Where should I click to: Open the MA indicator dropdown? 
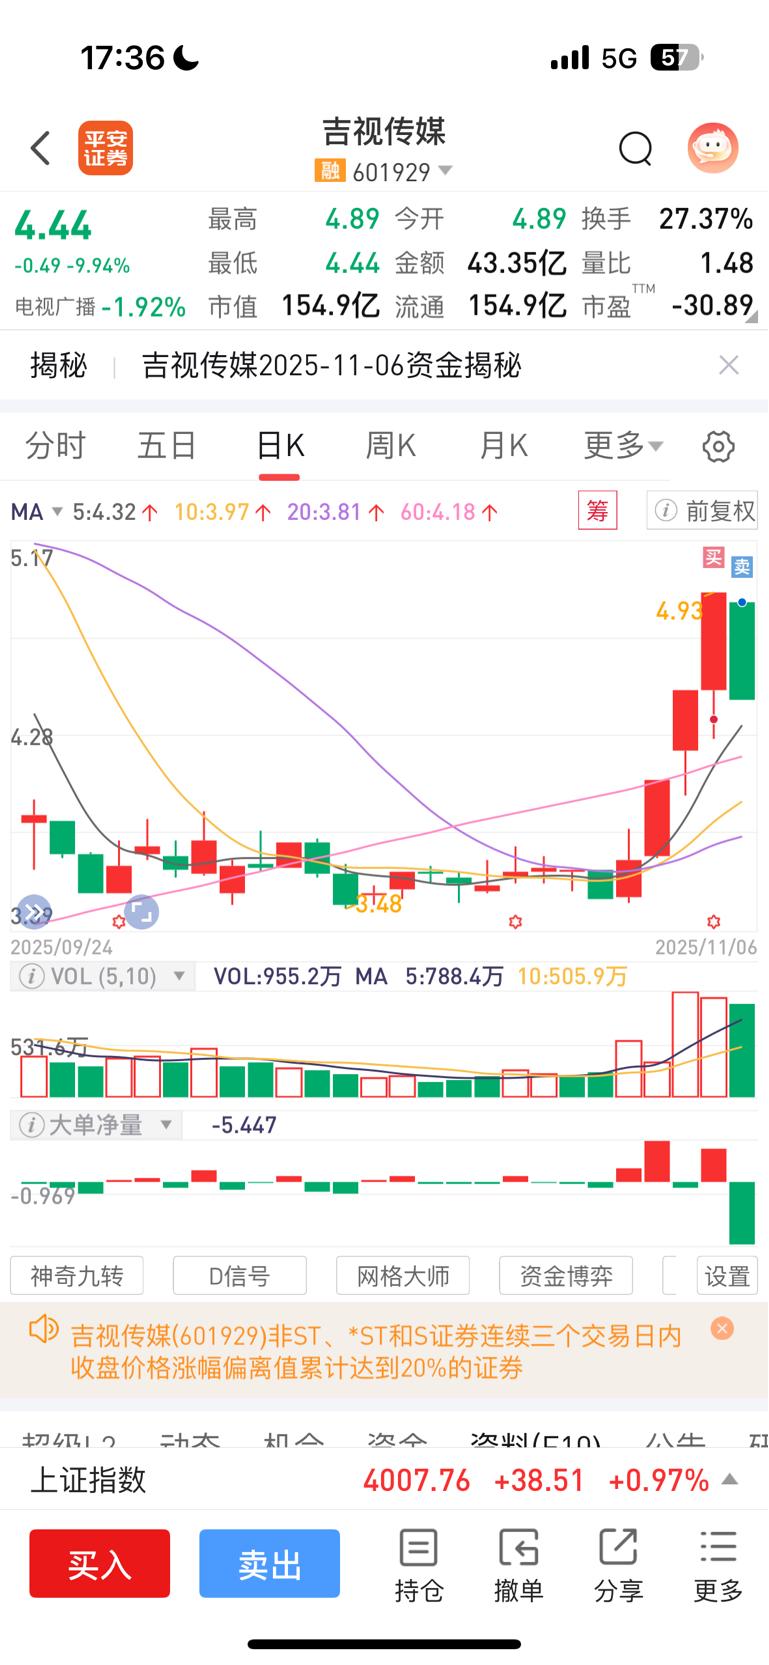37,512
